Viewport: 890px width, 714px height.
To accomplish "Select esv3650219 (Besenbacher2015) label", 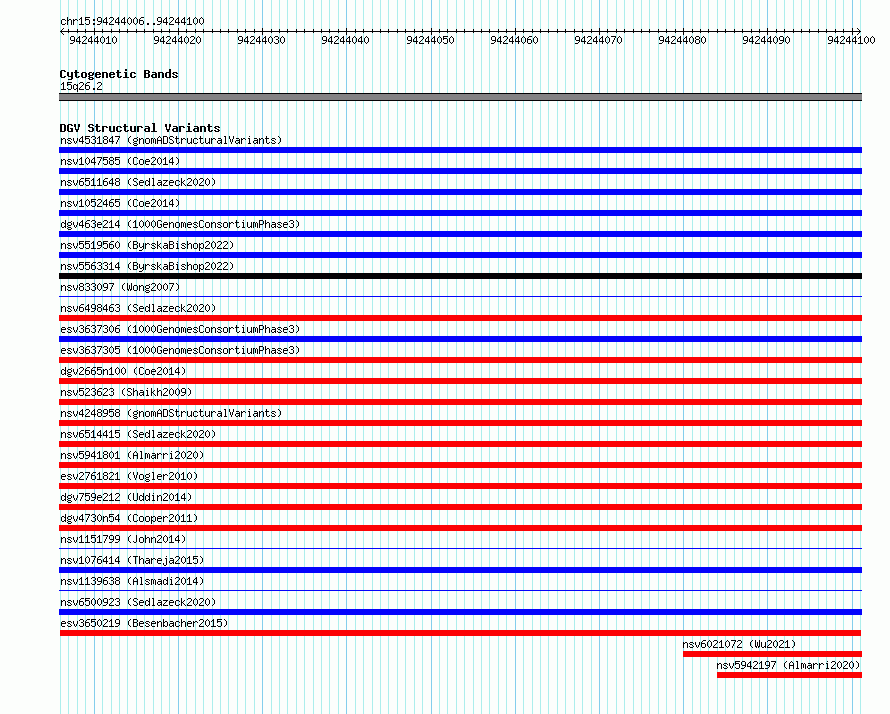I will point(144,623).
